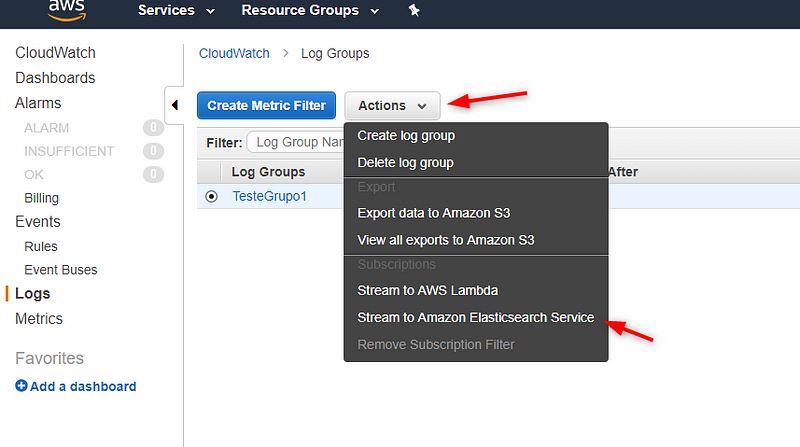Click the Log Group Name filter field
This screenshot has width=800, height=447.
tap(296, 142)
